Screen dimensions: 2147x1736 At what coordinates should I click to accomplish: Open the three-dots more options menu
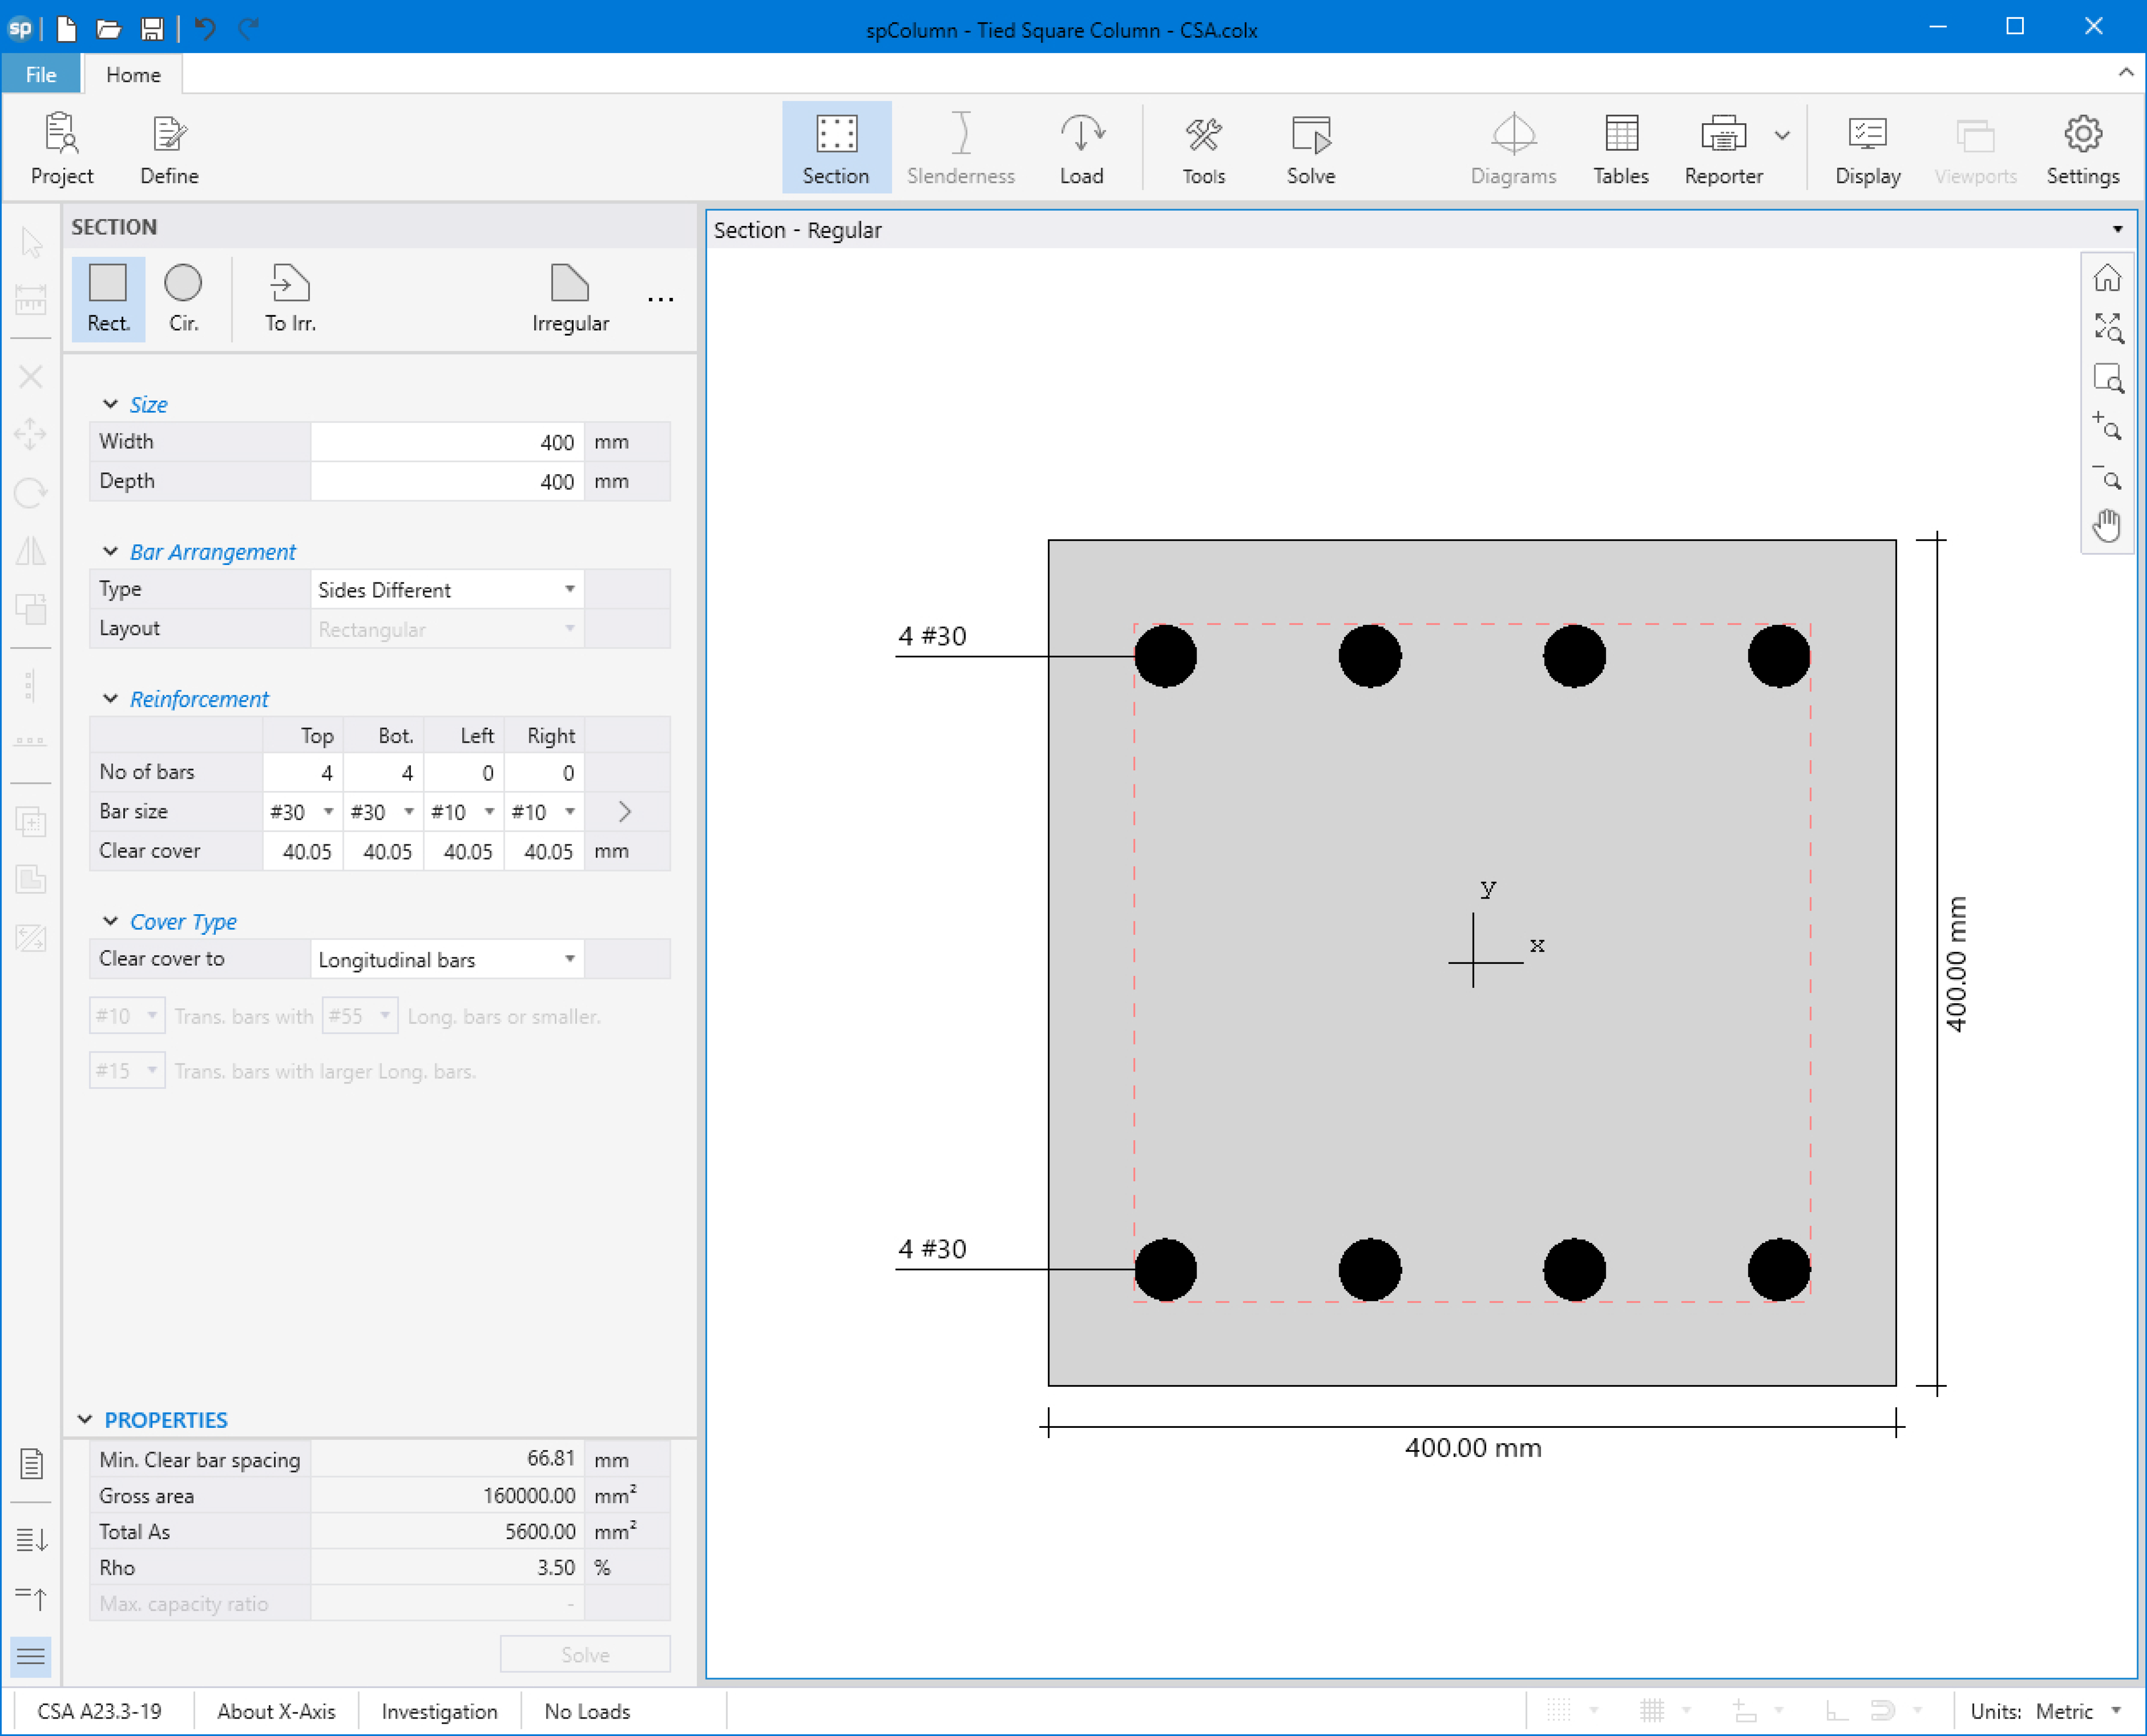tap(660, 299)
